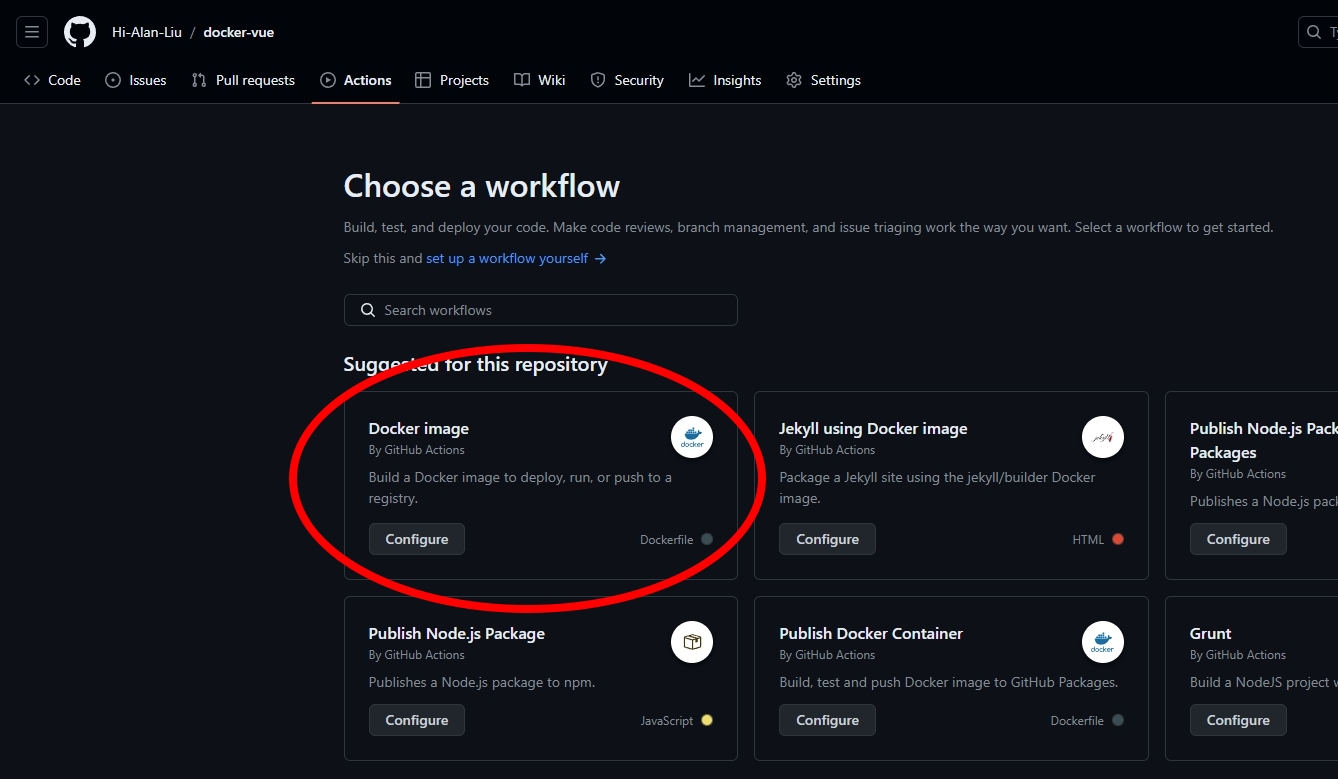Click the Hi-Alan-Liu owner link

(147, 32)
